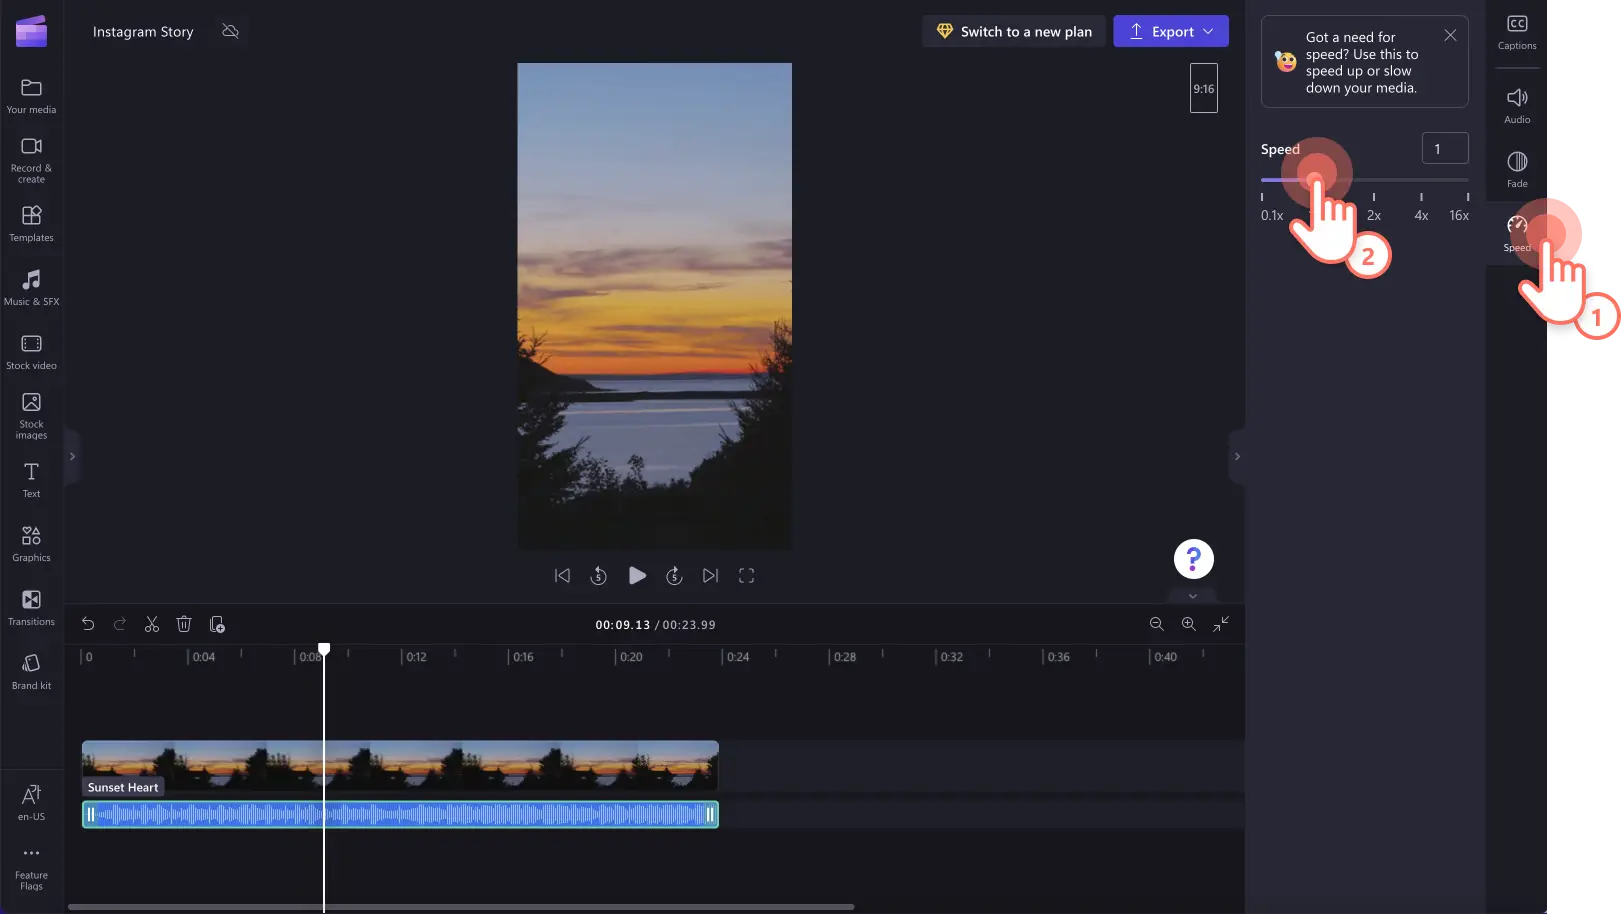Image resolution: width=1621 pixels, height=914 pixels.
Task: Click the 0:32 mark on timeline ruler
Action: (x=949, y=656)
